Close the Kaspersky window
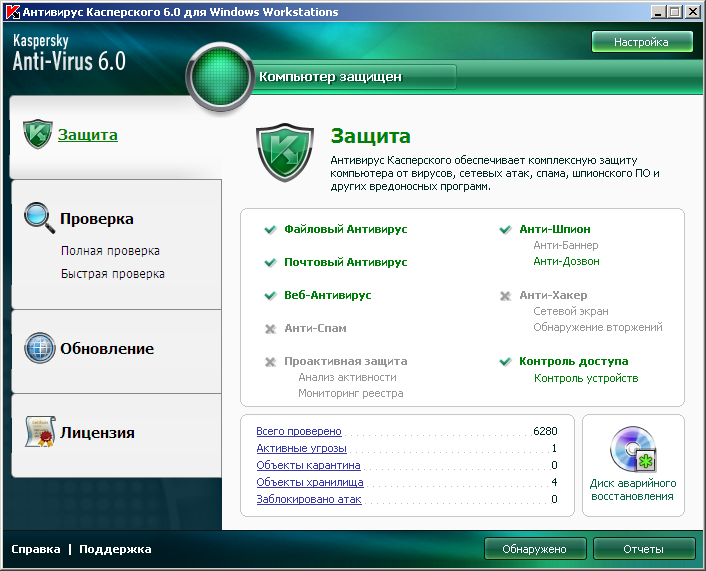Image resolution: width=706 pixels, height=571 pixels. click(x=692, y=12)
